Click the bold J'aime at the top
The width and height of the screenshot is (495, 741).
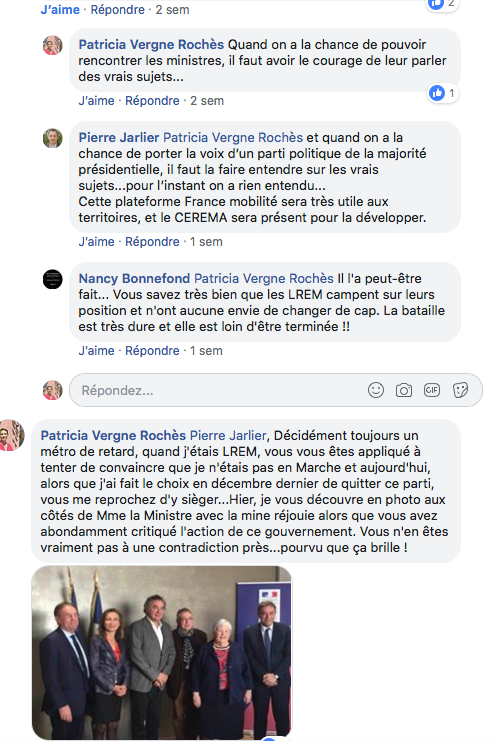point(60,10)
